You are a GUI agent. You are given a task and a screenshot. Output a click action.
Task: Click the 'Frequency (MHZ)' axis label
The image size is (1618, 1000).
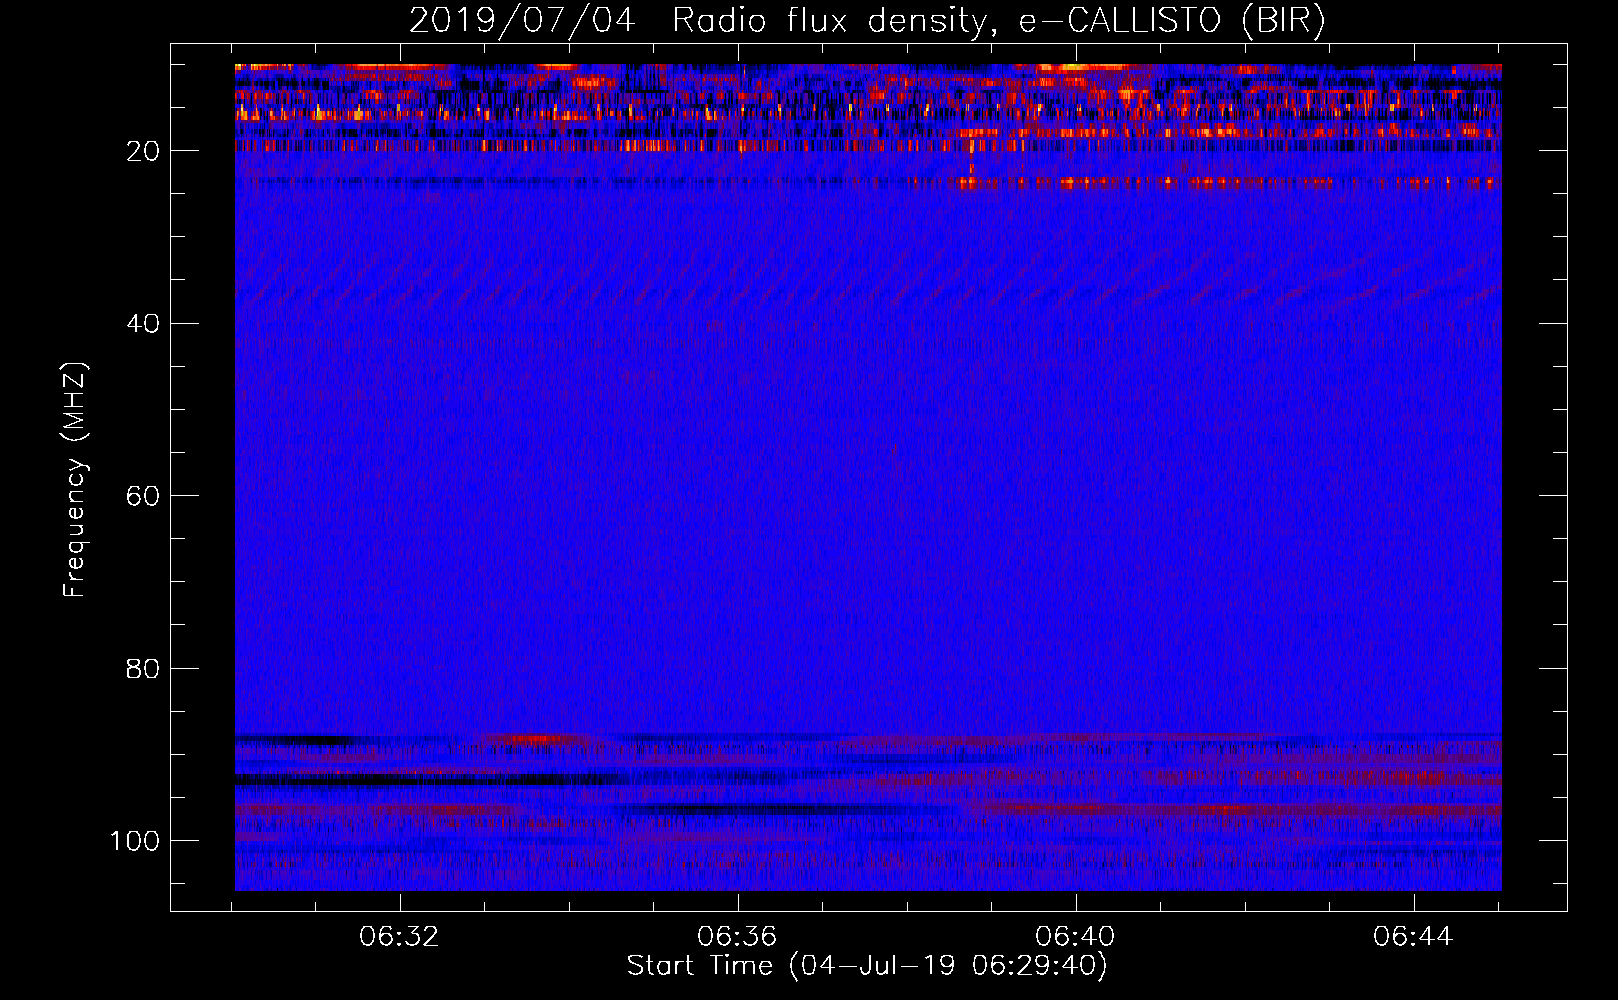[x=75, y=480]
